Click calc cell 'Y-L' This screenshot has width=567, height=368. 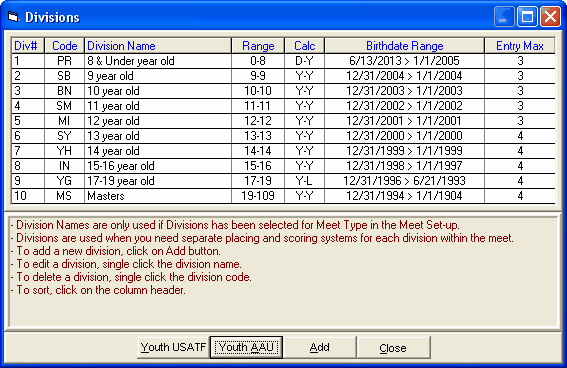click(x=304, y=181)
